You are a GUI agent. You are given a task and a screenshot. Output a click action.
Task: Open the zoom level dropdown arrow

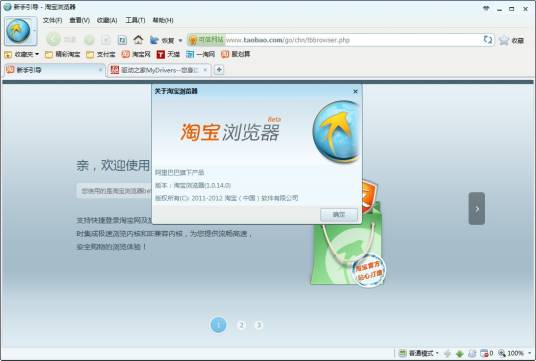click(530, 353)
